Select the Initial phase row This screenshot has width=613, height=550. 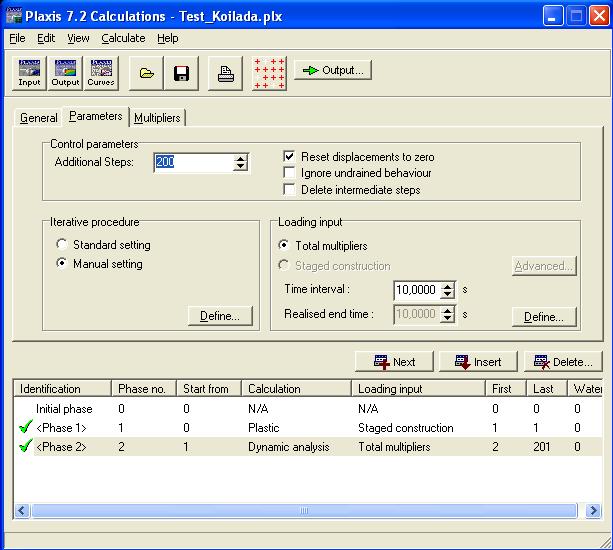coord(308,408)
